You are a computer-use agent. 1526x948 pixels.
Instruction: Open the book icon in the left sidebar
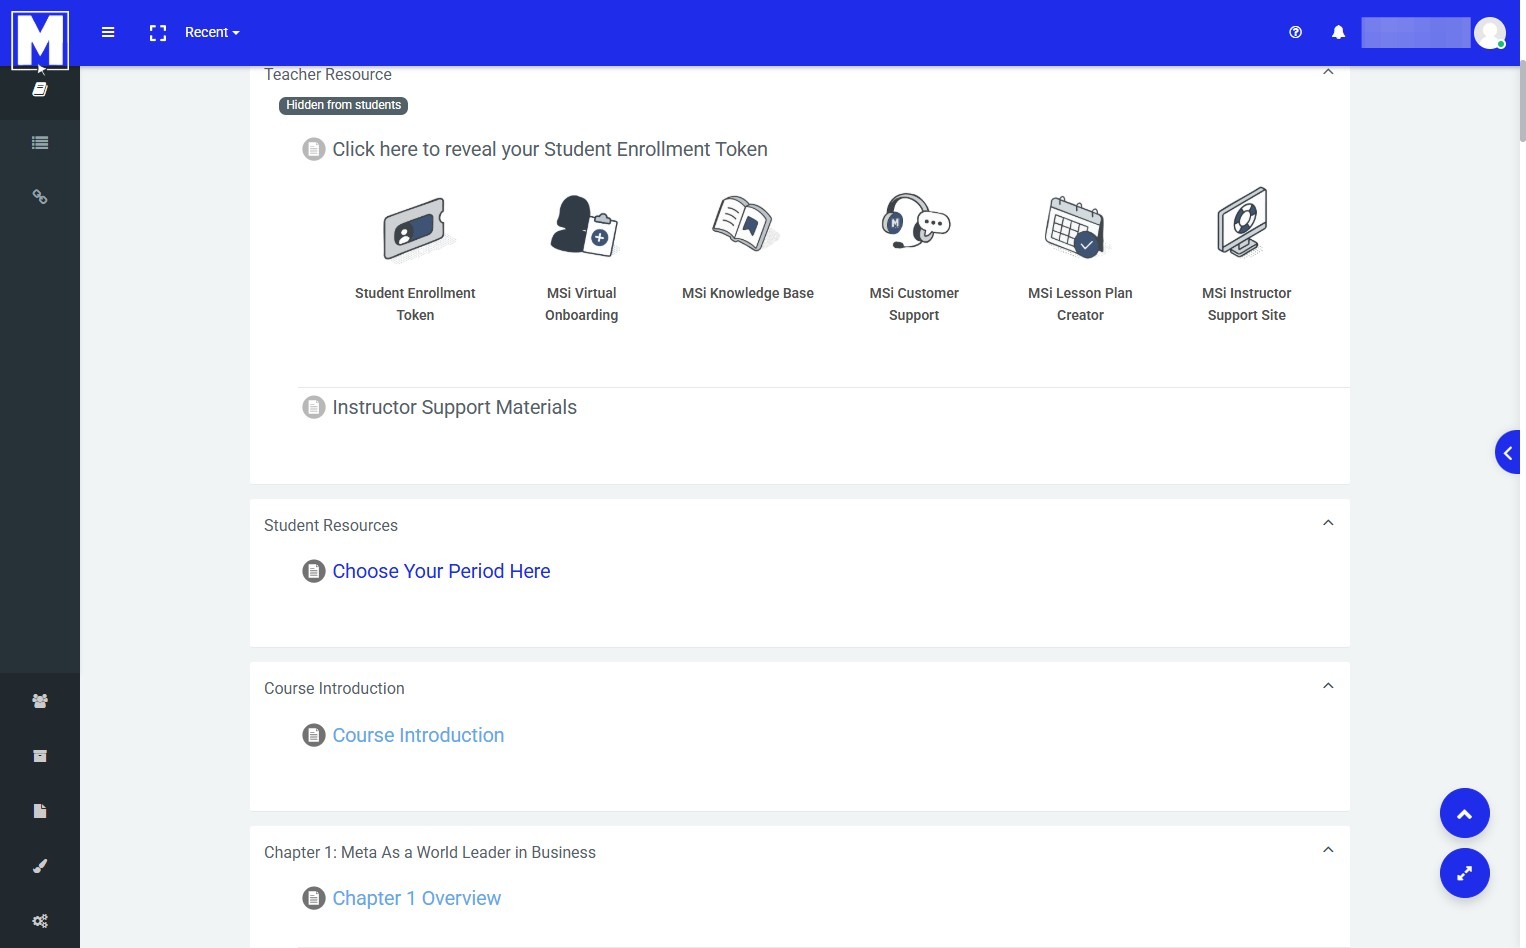click(40, 89)
